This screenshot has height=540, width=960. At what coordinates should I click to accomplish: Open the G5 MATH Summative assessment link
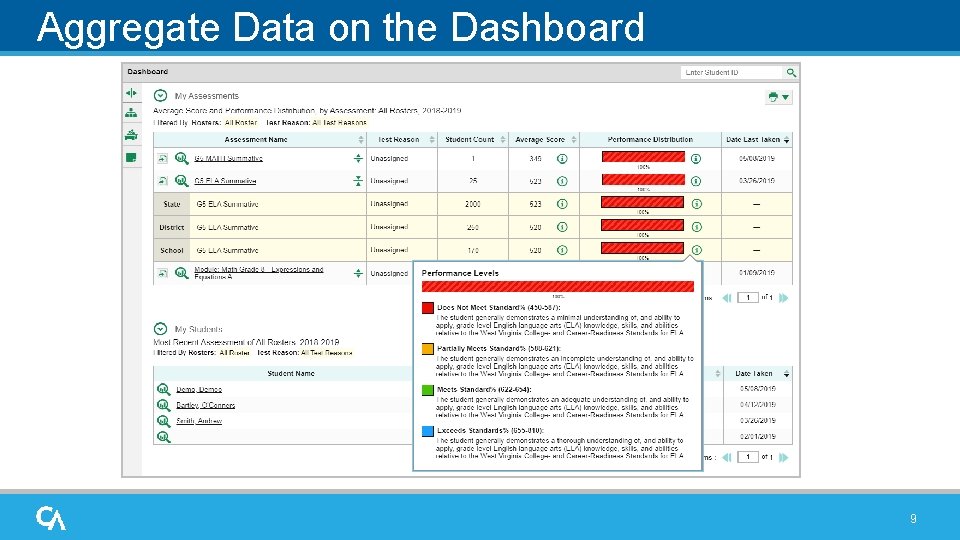pyautogui.click(x=228, y=159)
